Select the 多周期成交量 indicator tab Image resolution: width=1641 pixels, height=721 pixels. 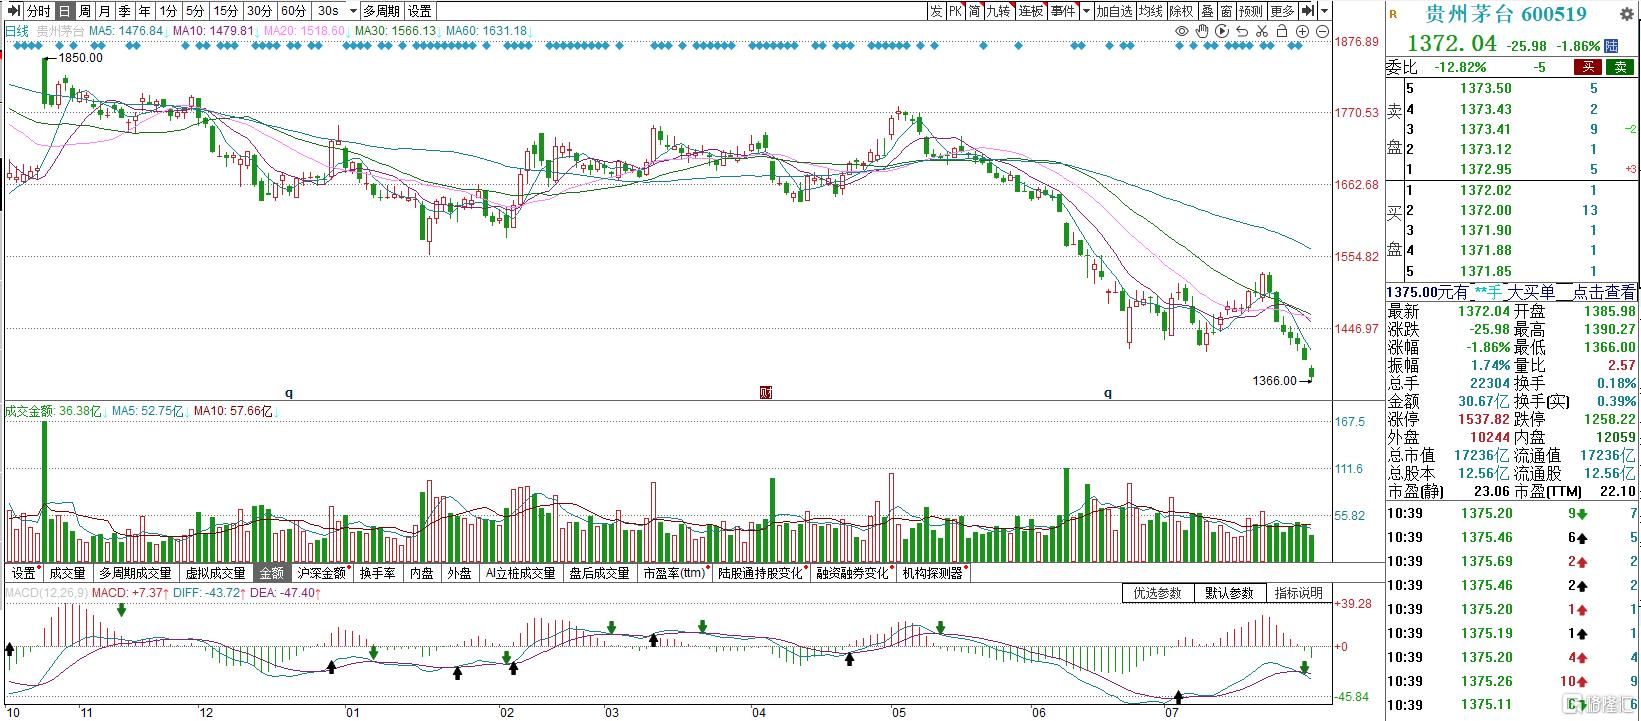point(136,574)
